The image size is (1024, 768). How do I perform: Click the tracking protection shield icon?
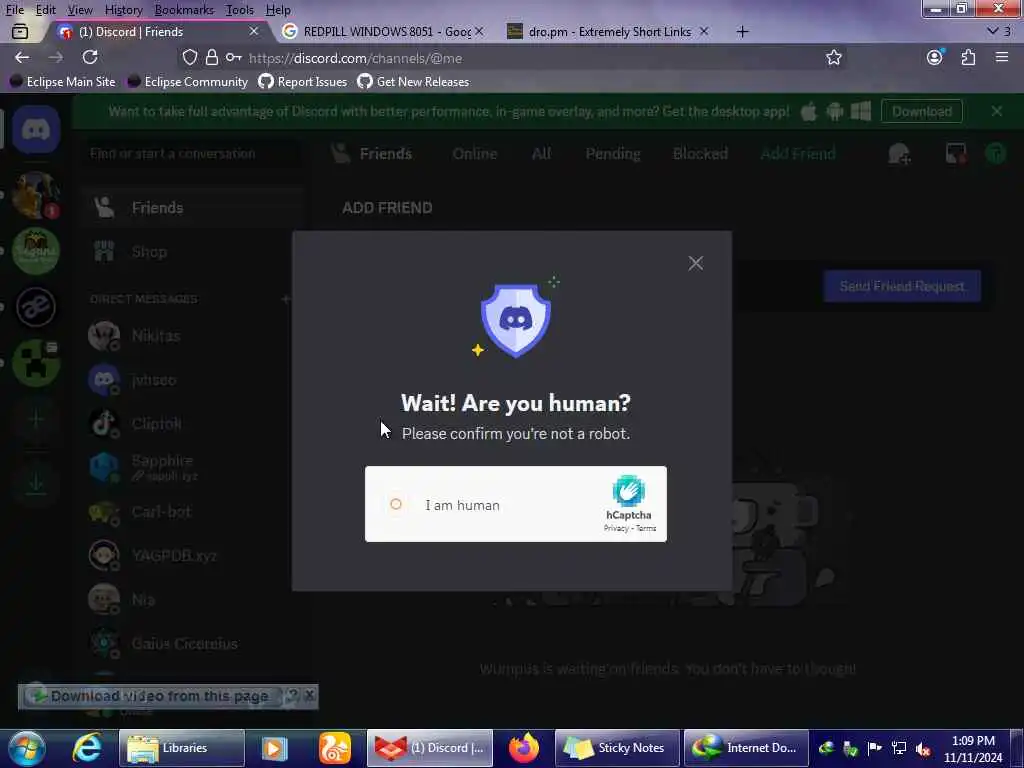pos(189,57)
